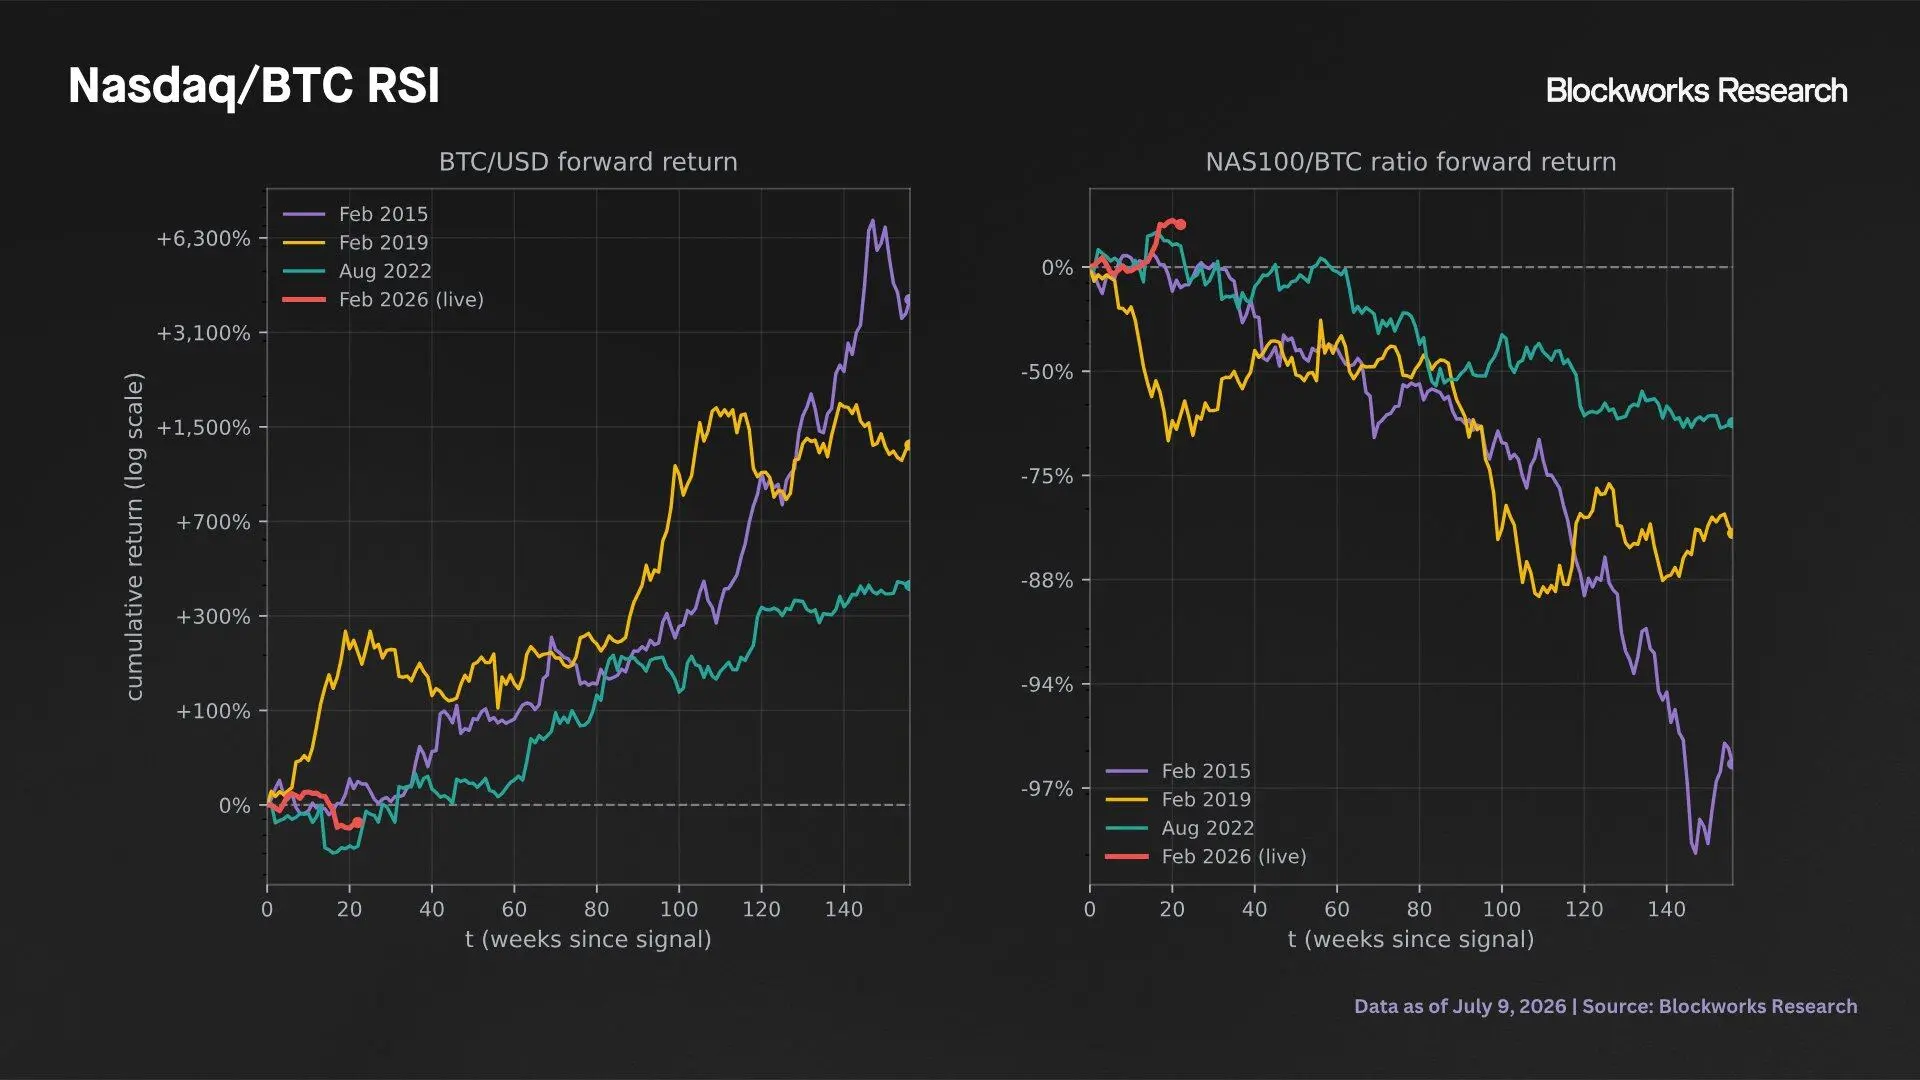Click the cumulative return (log scale) axis label
The height and width of the screenshot is (1080, 1920).
134,536
